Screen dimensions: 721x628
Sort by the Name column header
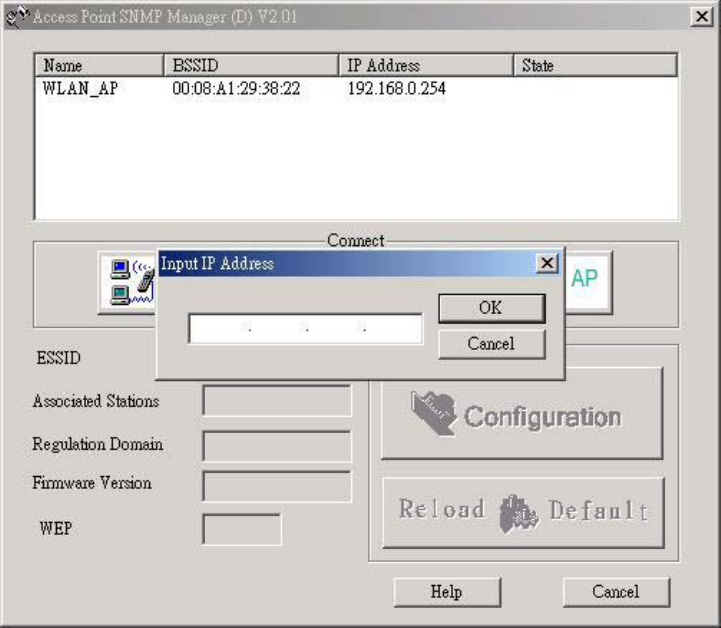99,65
